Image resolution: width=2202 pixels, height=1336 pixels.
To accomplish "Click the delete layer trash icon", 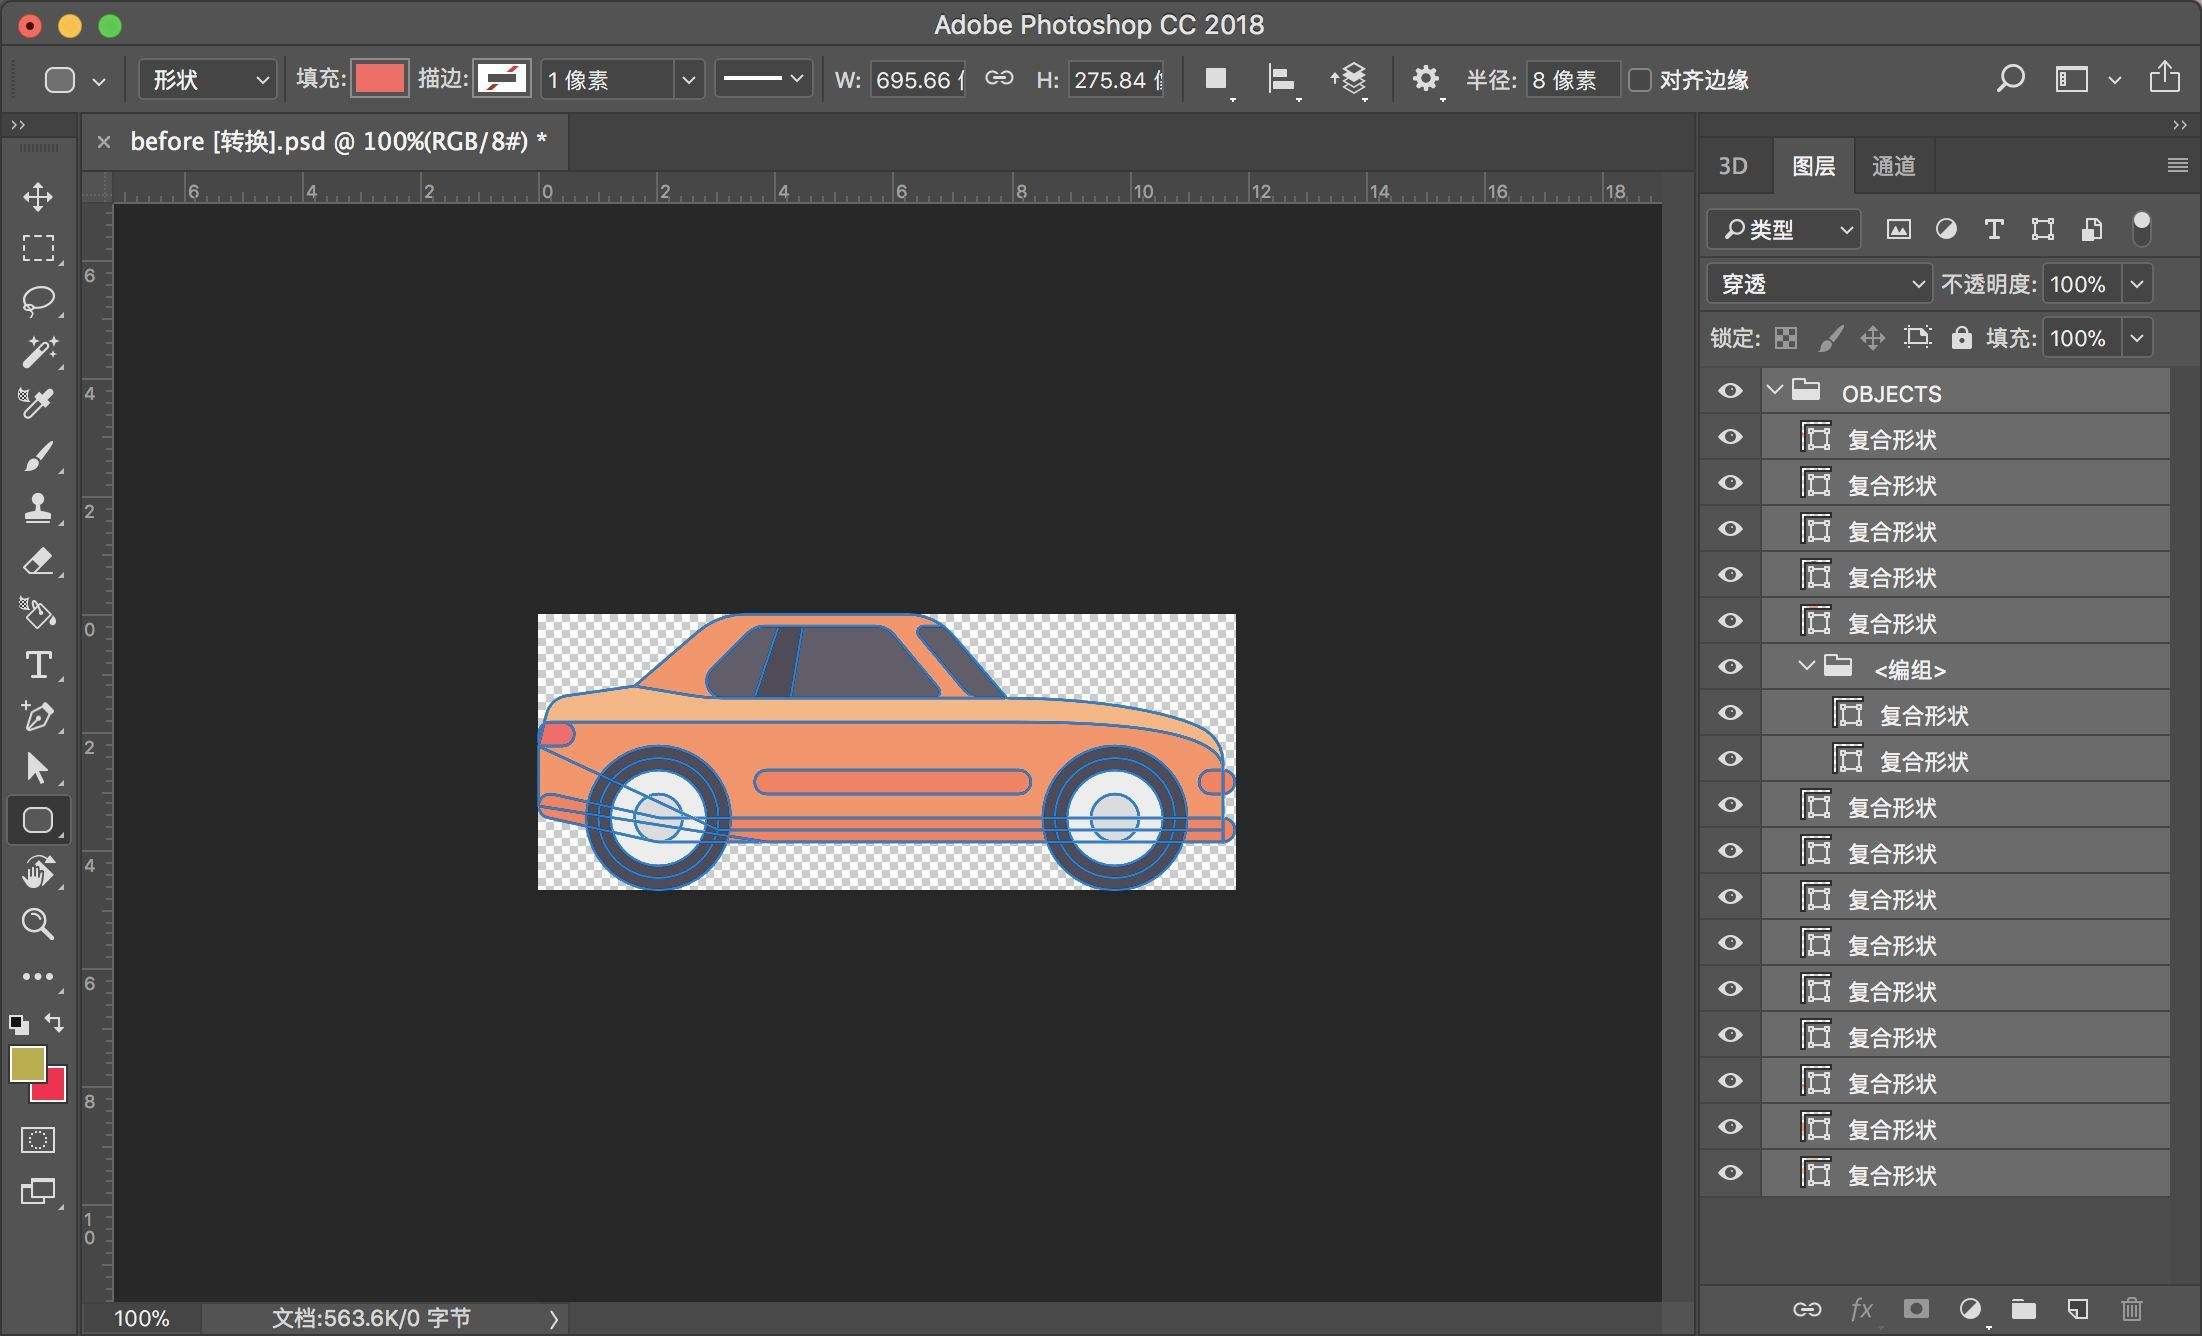I will point(2131,1309).
